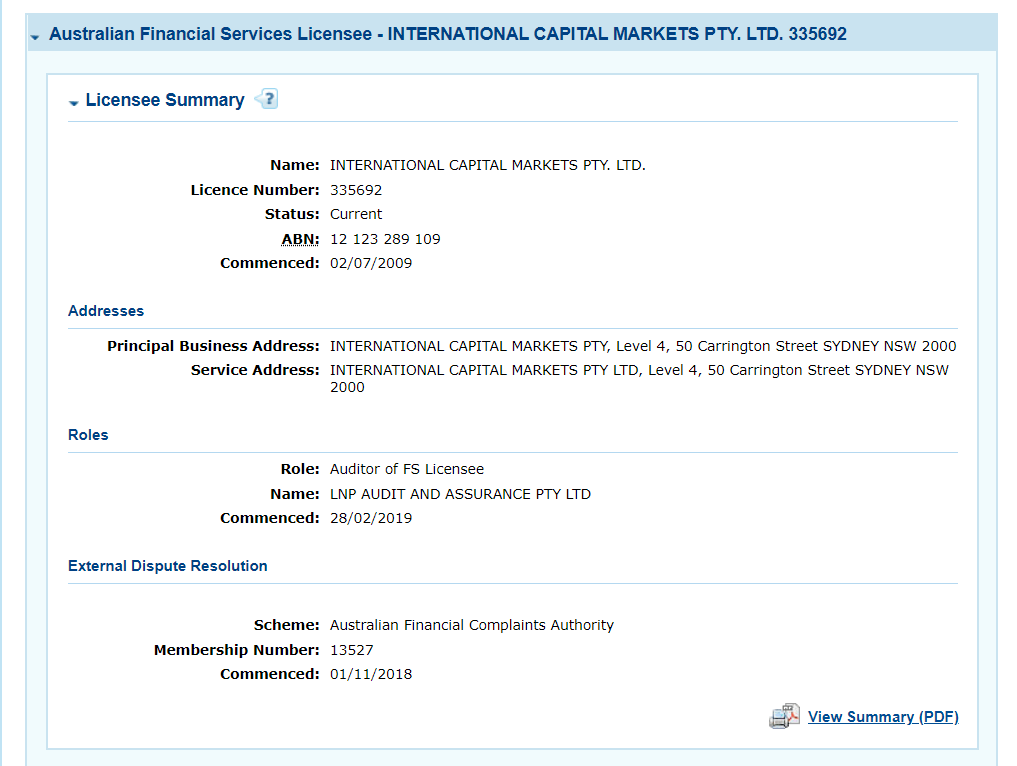Select scheme Australian Financial Complaints Authority

(x=472, y=625)
